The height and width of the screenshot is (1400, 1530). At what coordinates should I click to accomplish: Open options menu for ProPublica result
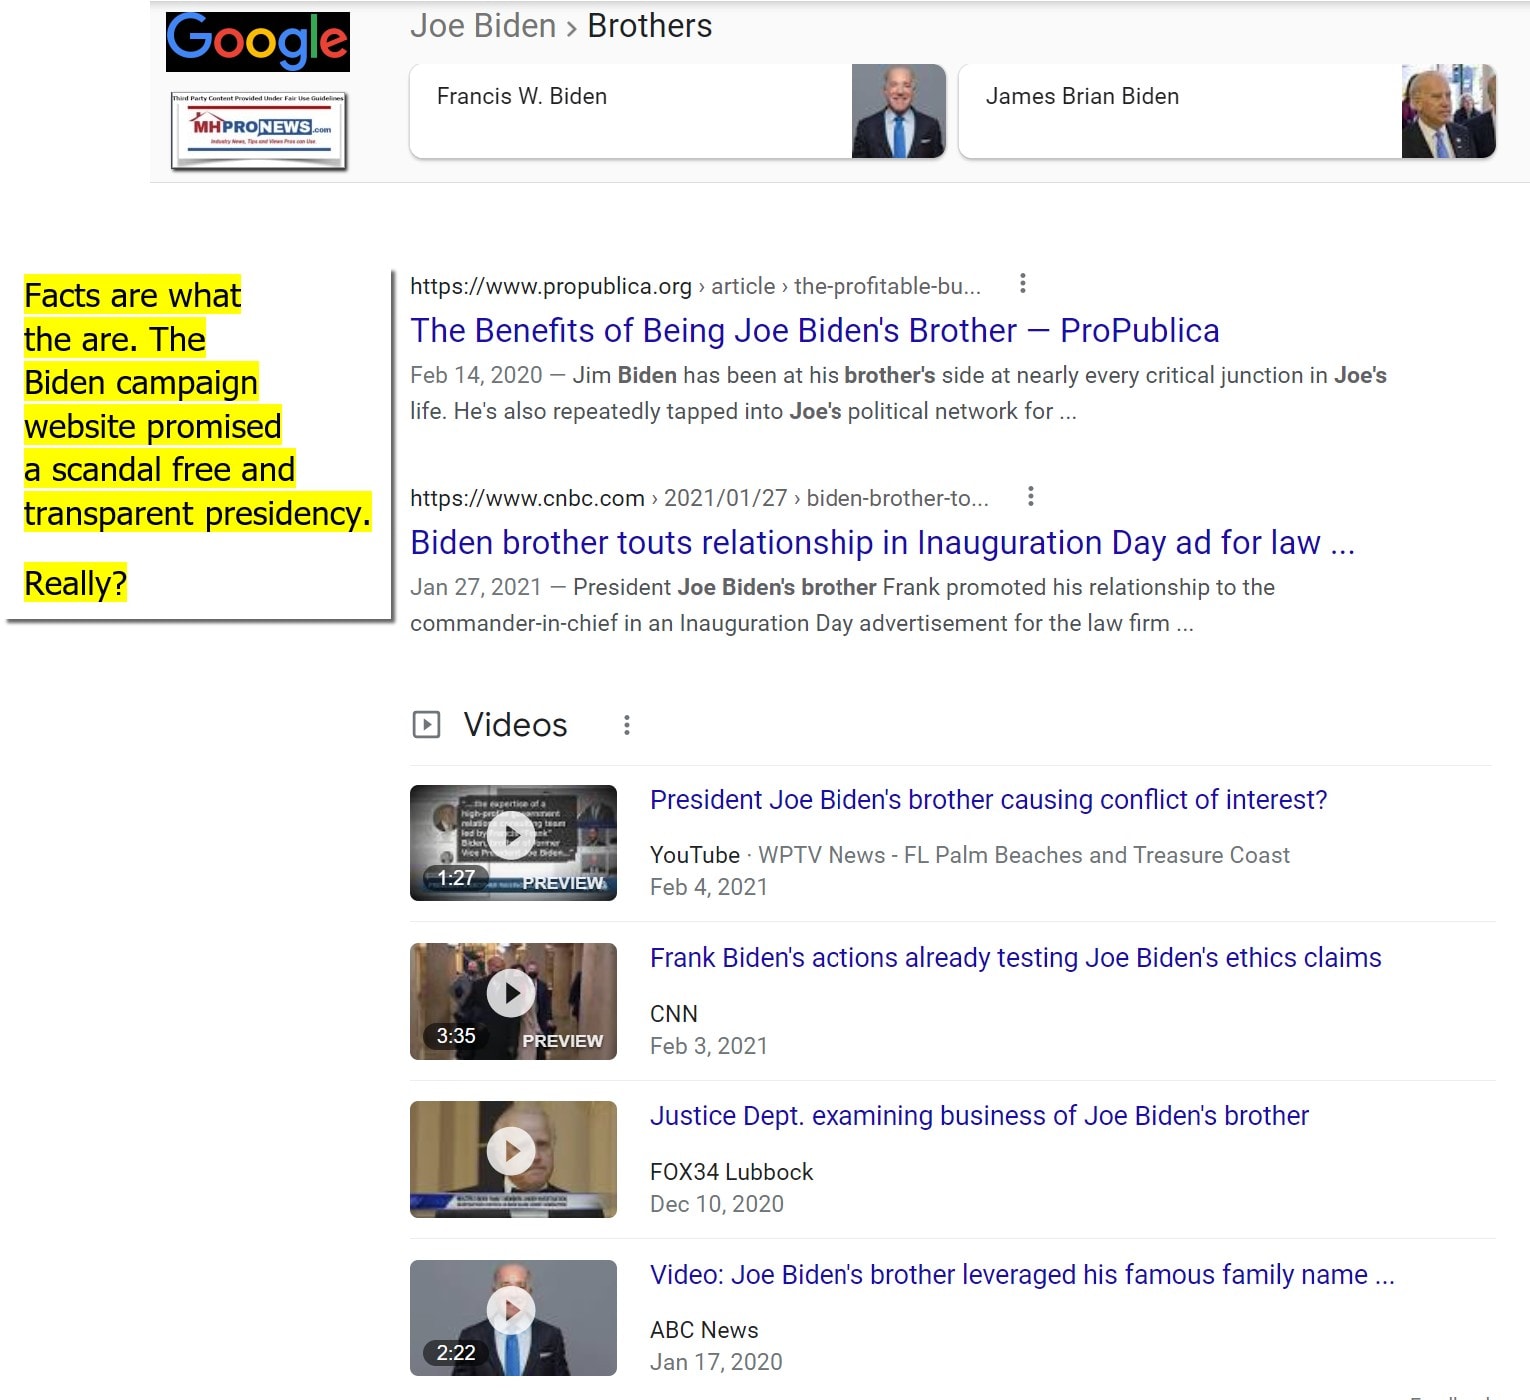pos(1022,284)
